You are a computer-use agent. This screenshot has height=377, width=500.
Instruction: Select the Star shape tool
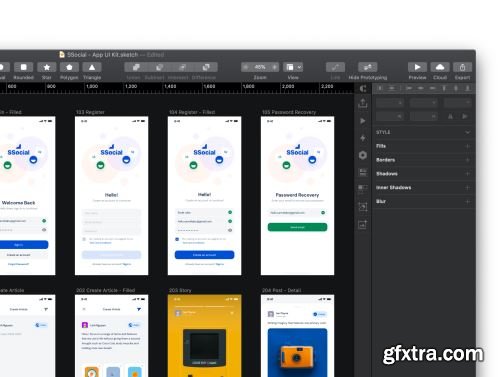coord(47,67)
